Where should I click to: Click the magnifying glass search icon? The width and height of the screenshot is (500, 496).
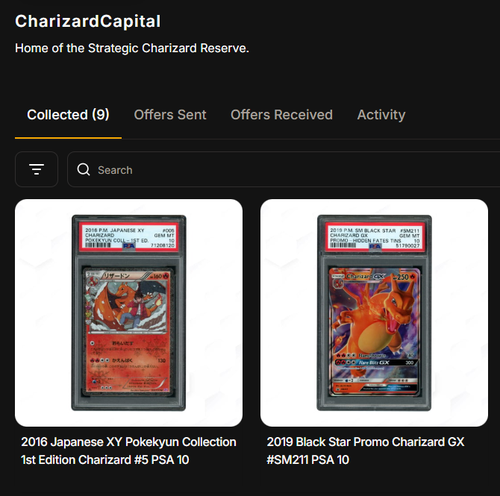tap(83, 170)
